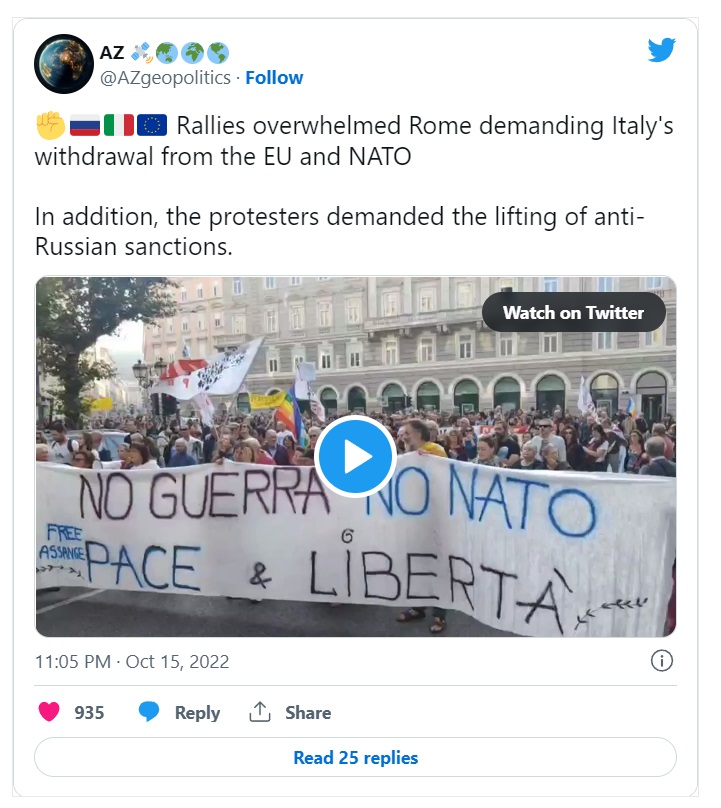Click the Read 25 replies button
The width and height of the screenshot is (721, 808).
[x=355, y=757]
